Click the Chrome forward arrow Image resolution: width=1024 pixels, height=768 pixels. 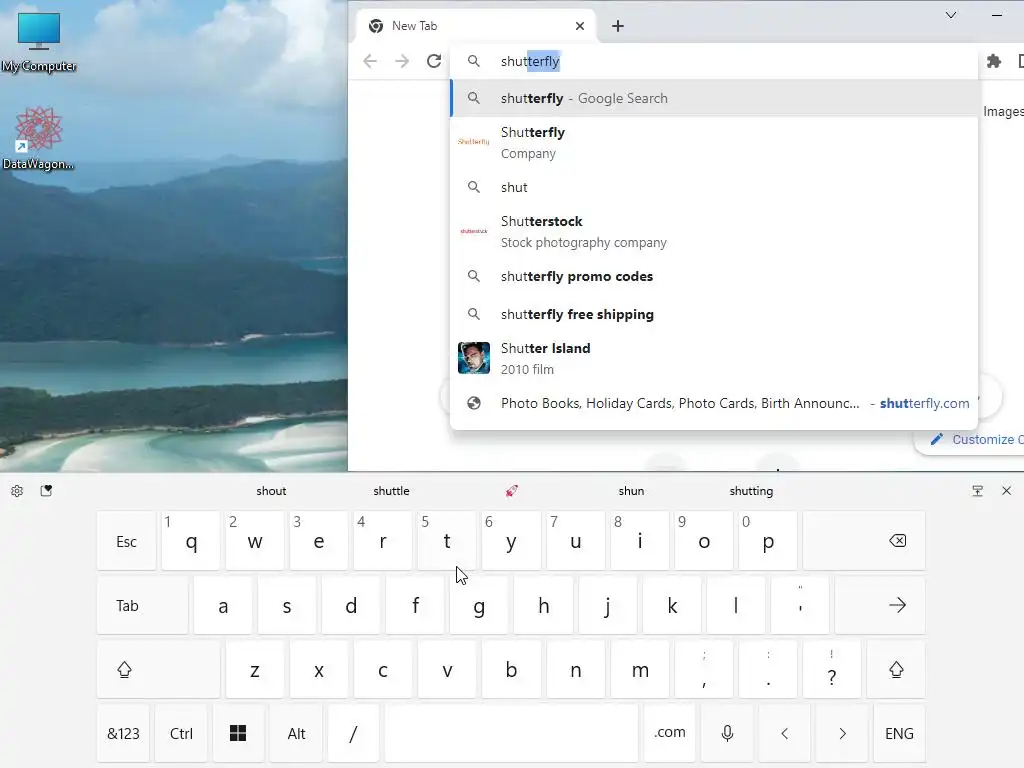pos(402,61)
